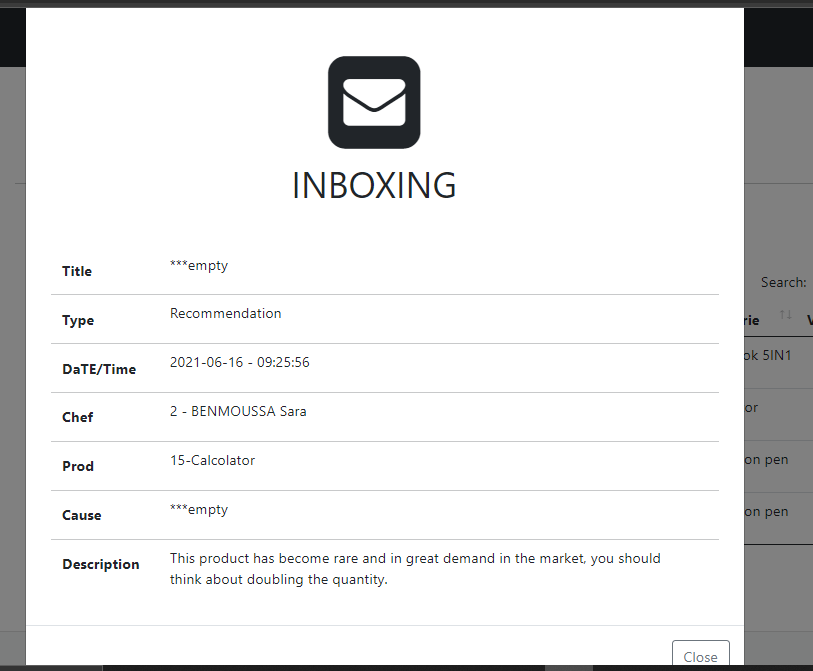
Task: Click the INBOXING heading
Action: click(x=374, y=186)
